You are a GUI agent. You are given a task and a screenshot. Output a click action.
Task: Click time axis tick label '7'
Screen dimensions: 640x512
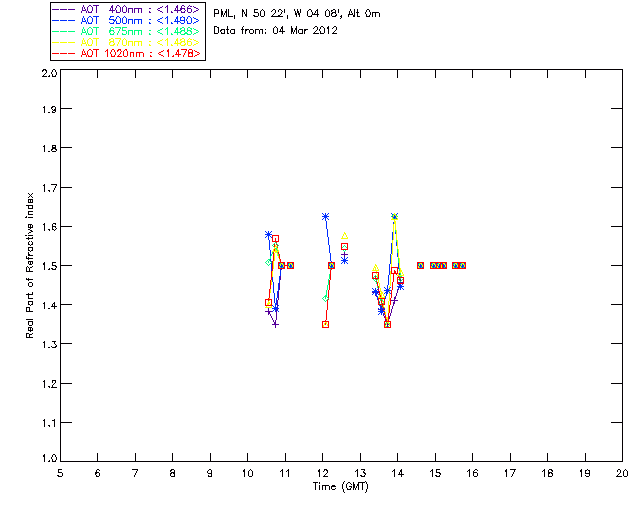pyautogui.click(x=135, y=473)
